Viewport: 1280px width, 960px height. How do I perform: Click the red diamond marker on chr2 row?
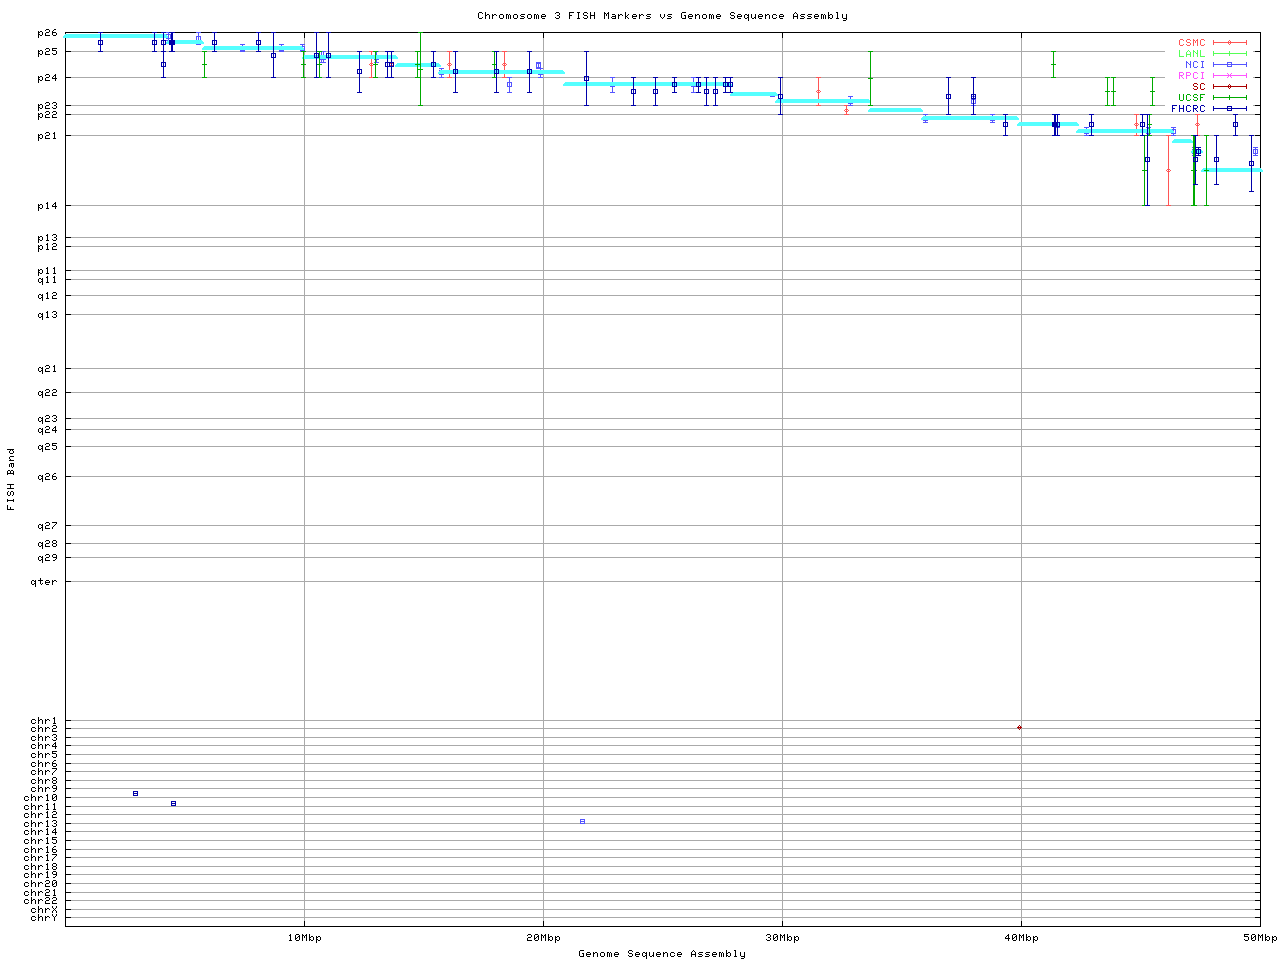(x=1019, y=727)
